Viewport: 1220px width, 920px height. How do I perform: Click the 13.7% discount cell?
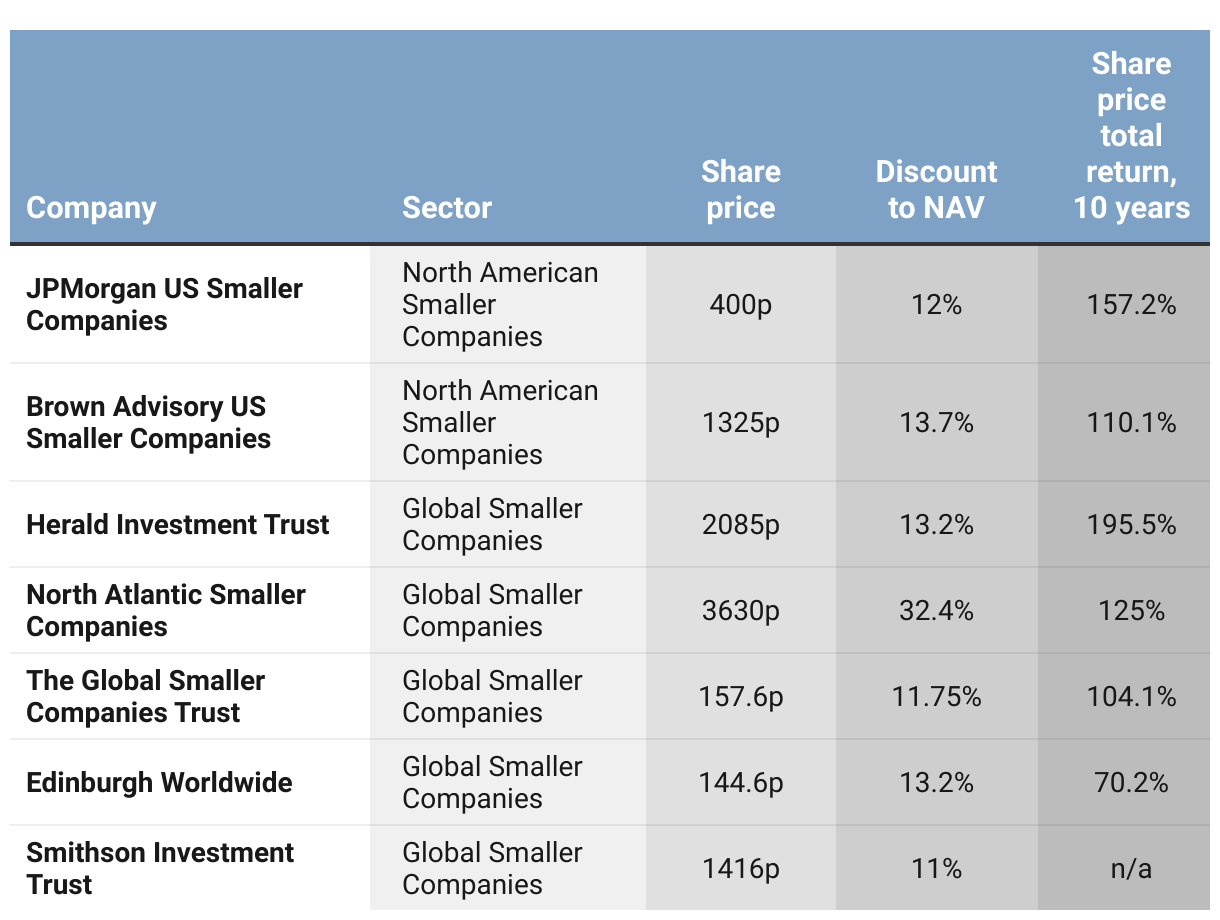937,423
